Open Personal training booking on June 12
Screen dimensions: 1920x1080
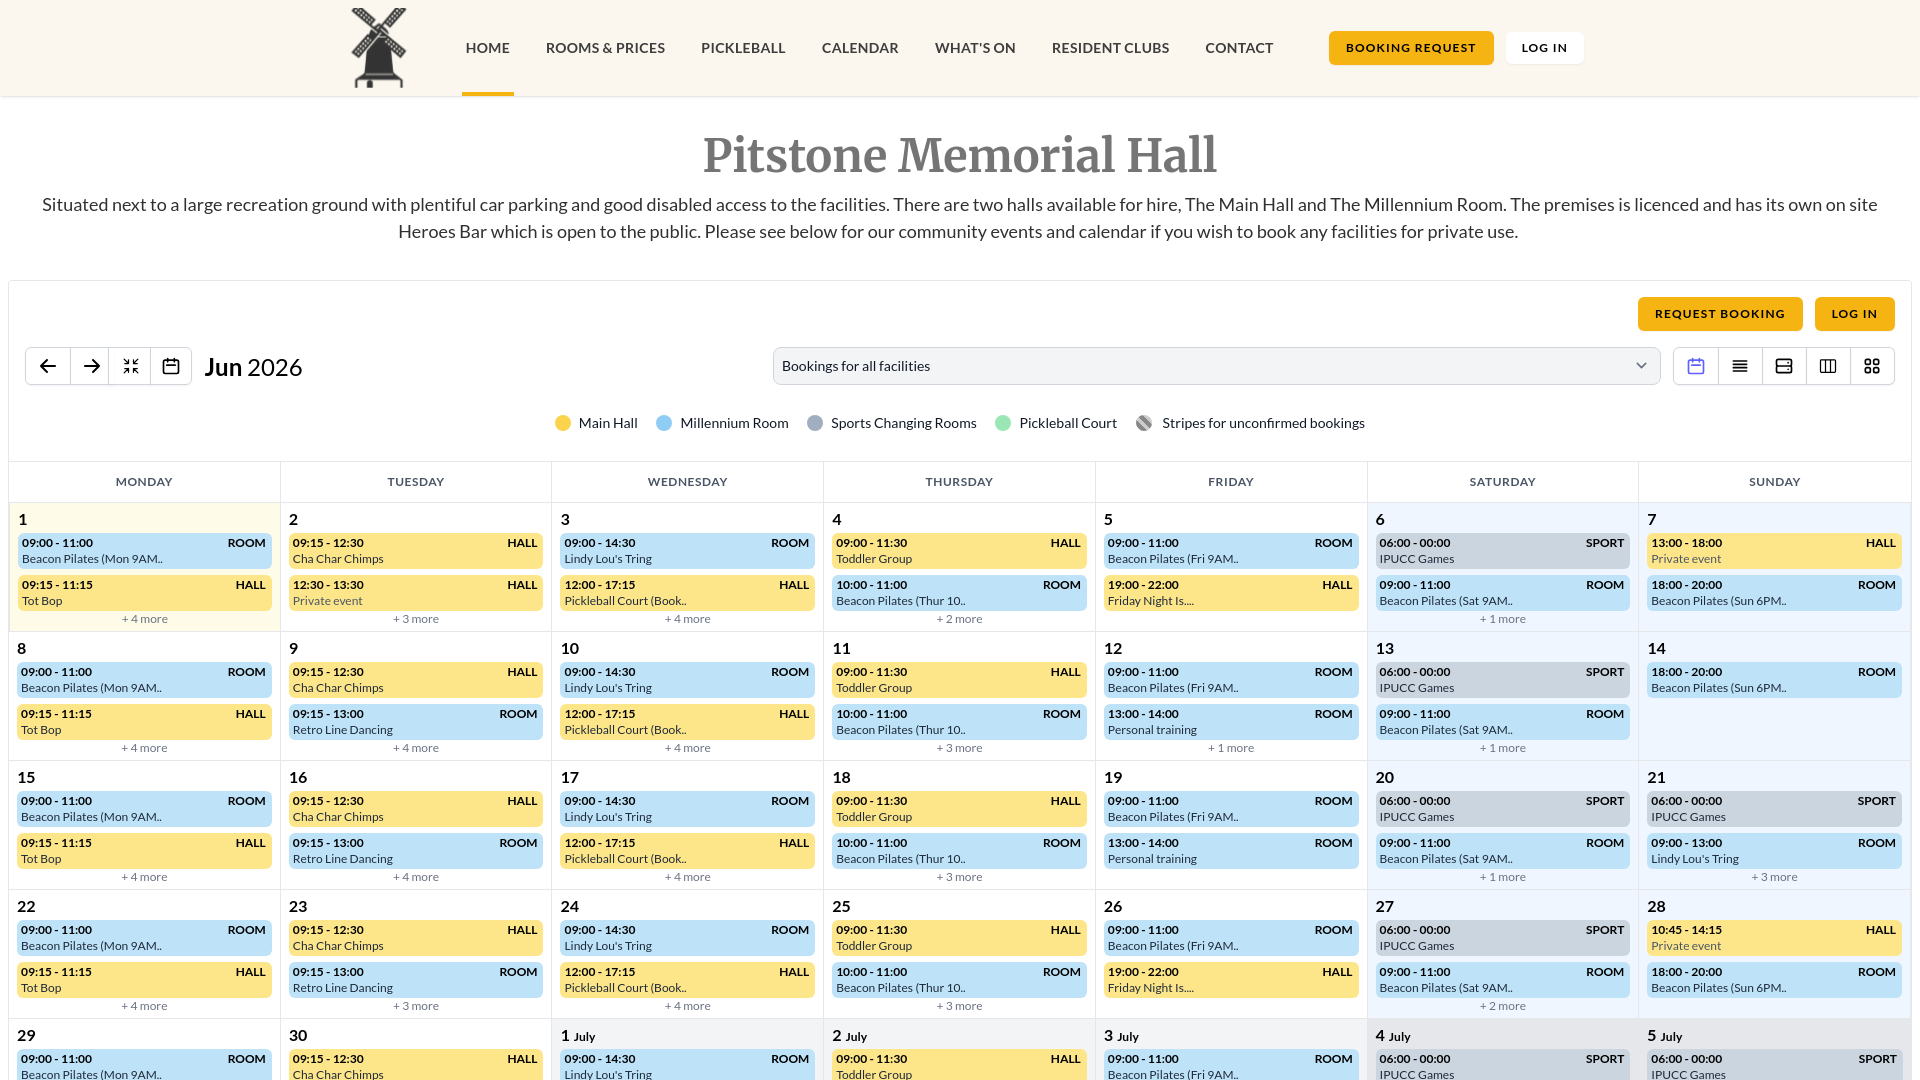coord(1231,722)
